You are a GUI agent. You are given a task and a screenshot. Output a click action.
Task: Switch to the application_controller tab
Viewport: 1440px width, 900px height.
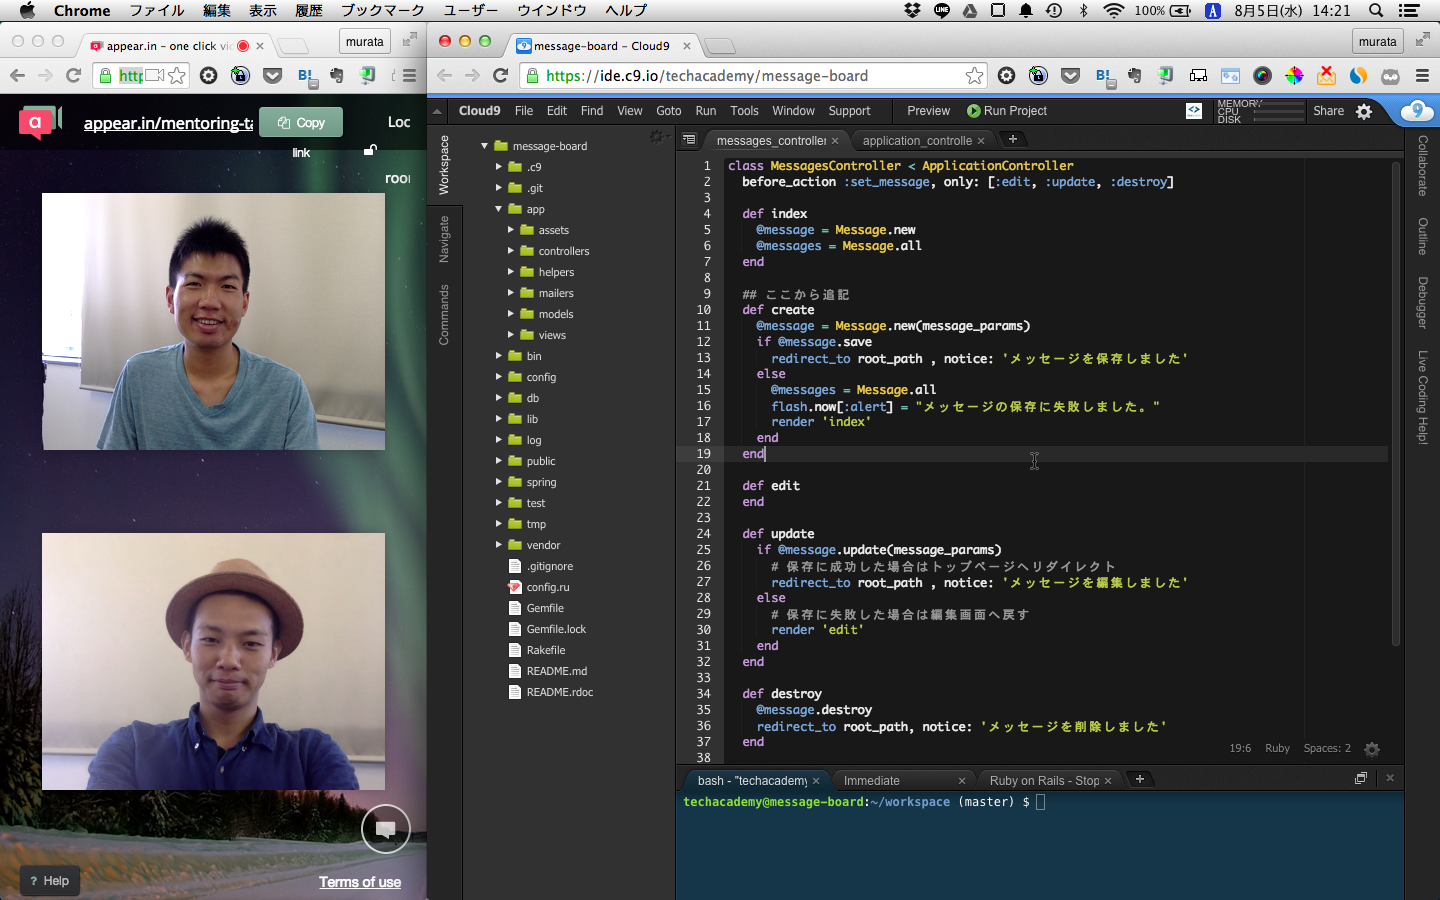click(917, 141)
